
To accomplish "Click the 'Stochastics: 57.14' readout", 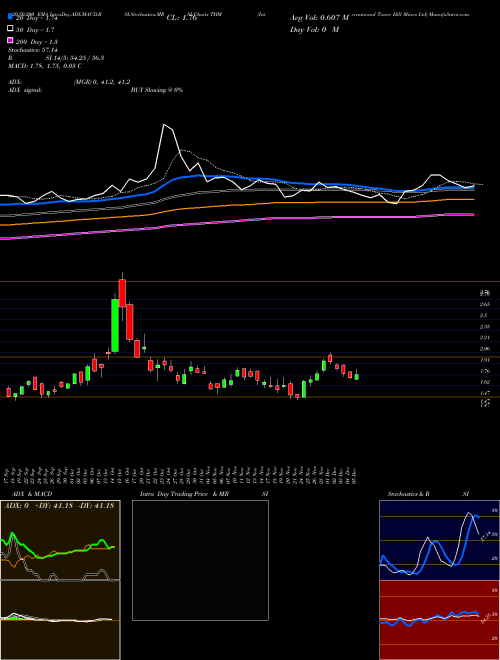I will (x=33, y=50).
